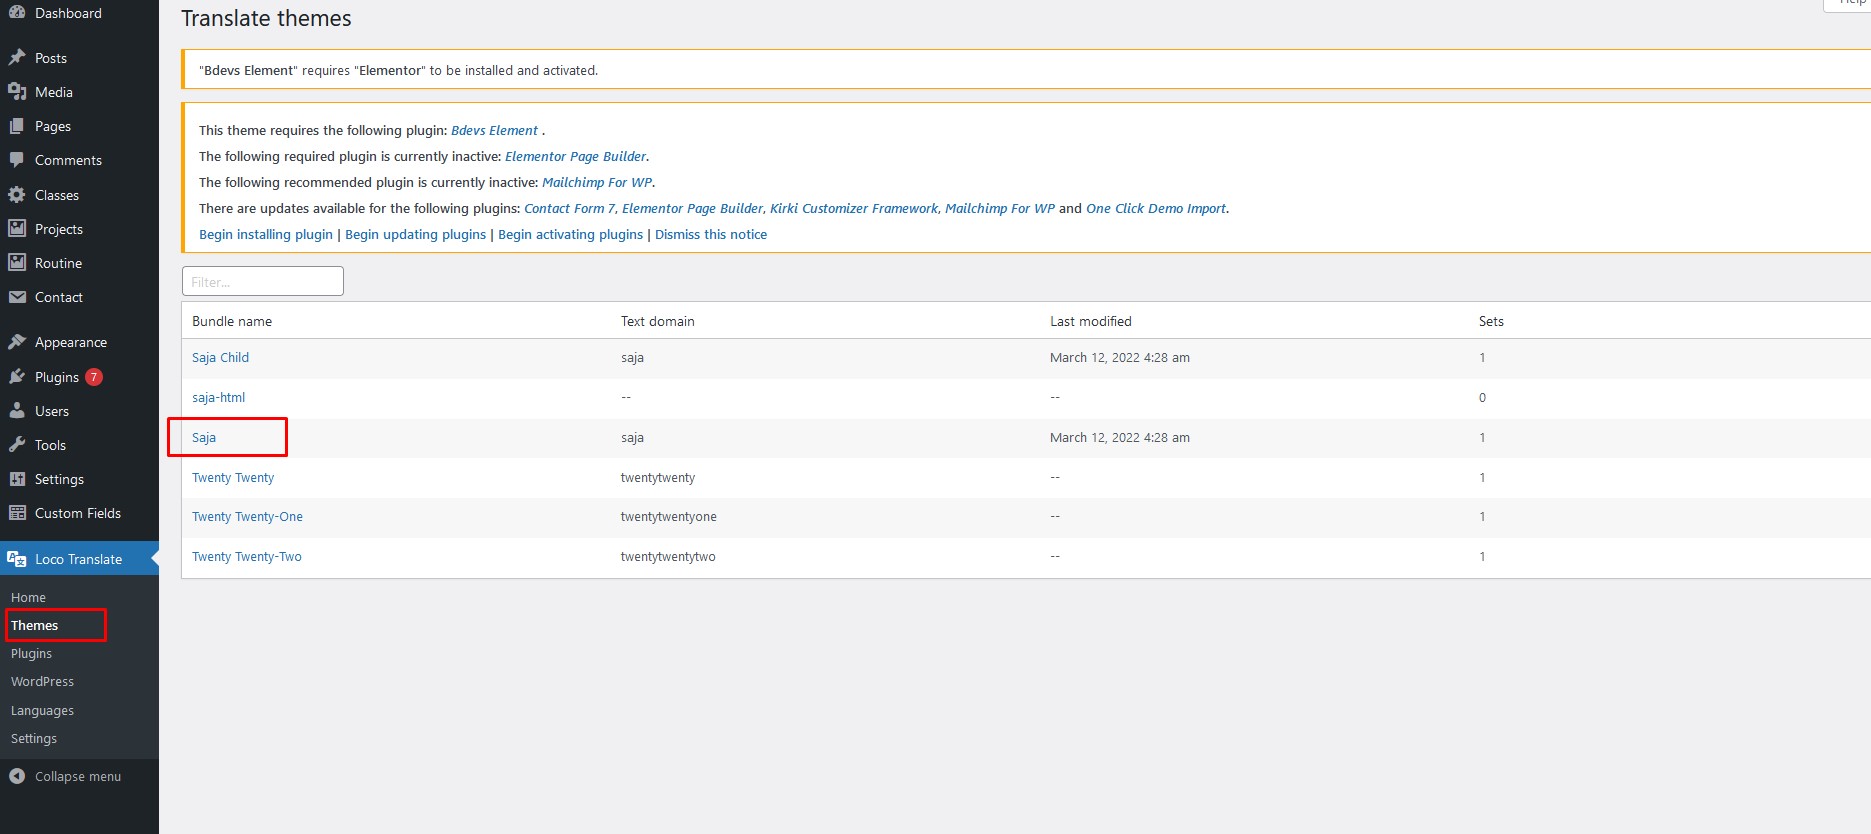The image size is (1871, 834).
Task: Open the Bdevs Element plugin link
Action: (x=494, y=130)
